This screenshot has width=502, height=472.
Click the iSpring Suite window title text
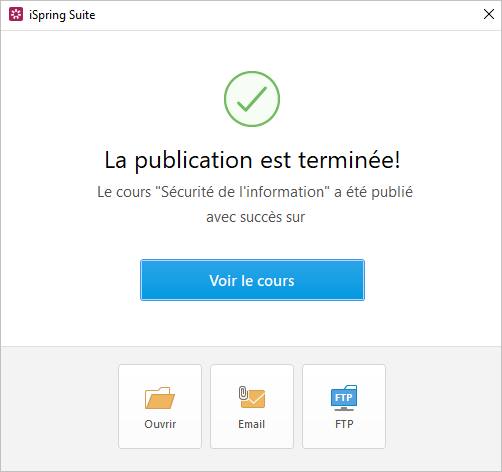[62, 15]
